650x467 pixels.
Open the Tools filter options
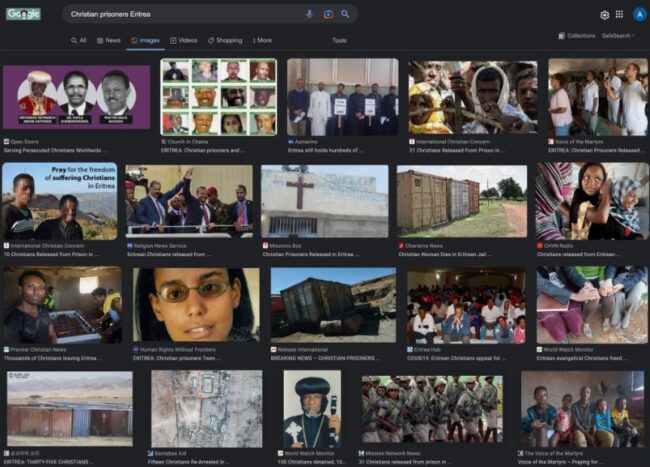339,40
